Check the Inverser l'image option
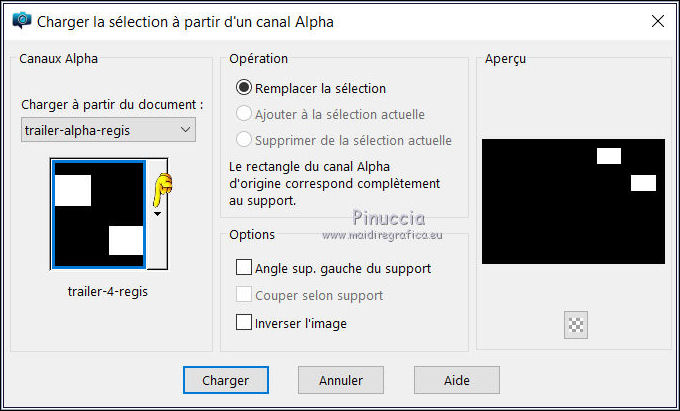The height and width of the screenshot is (411, 680). (243, 322)
